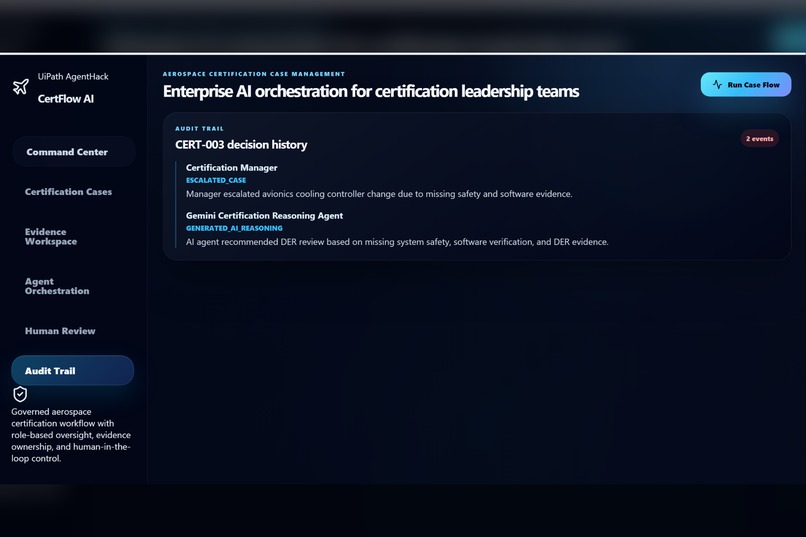The height and width of the screenshot is (537, 806).
Task: Click the pulse icon in Run Case Flow
Action: click(x=717, y=84)
